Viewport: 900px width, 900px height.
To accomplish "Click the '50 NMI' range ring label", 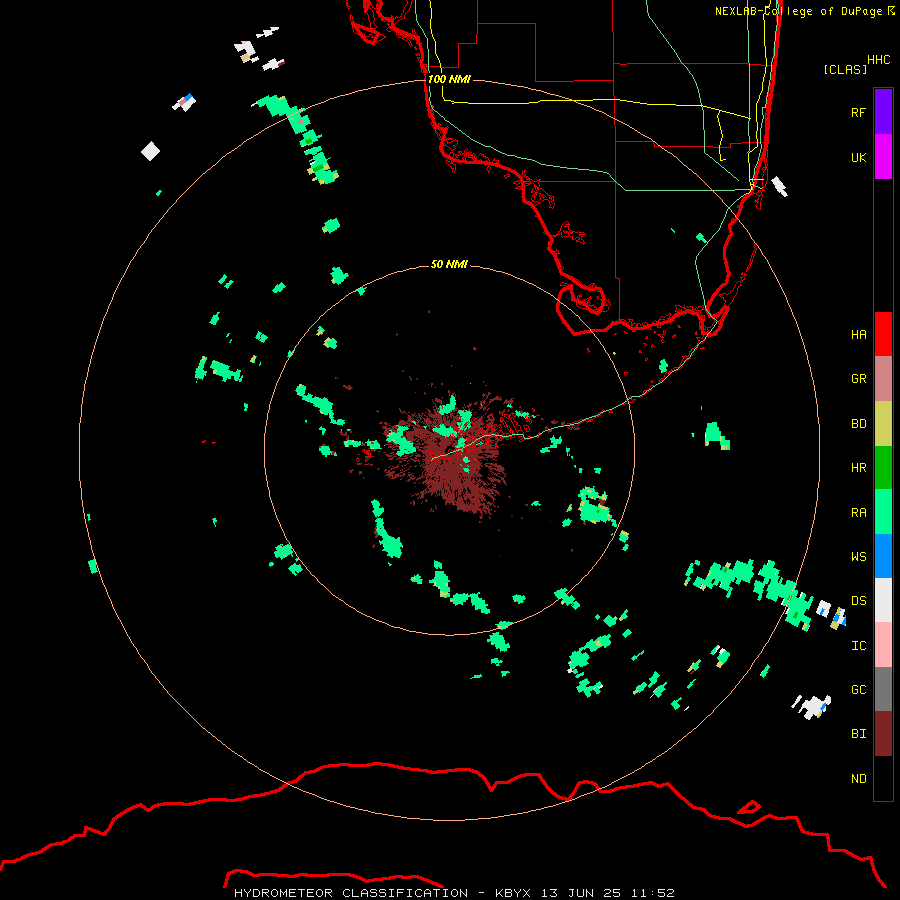I will click(449, 264).
